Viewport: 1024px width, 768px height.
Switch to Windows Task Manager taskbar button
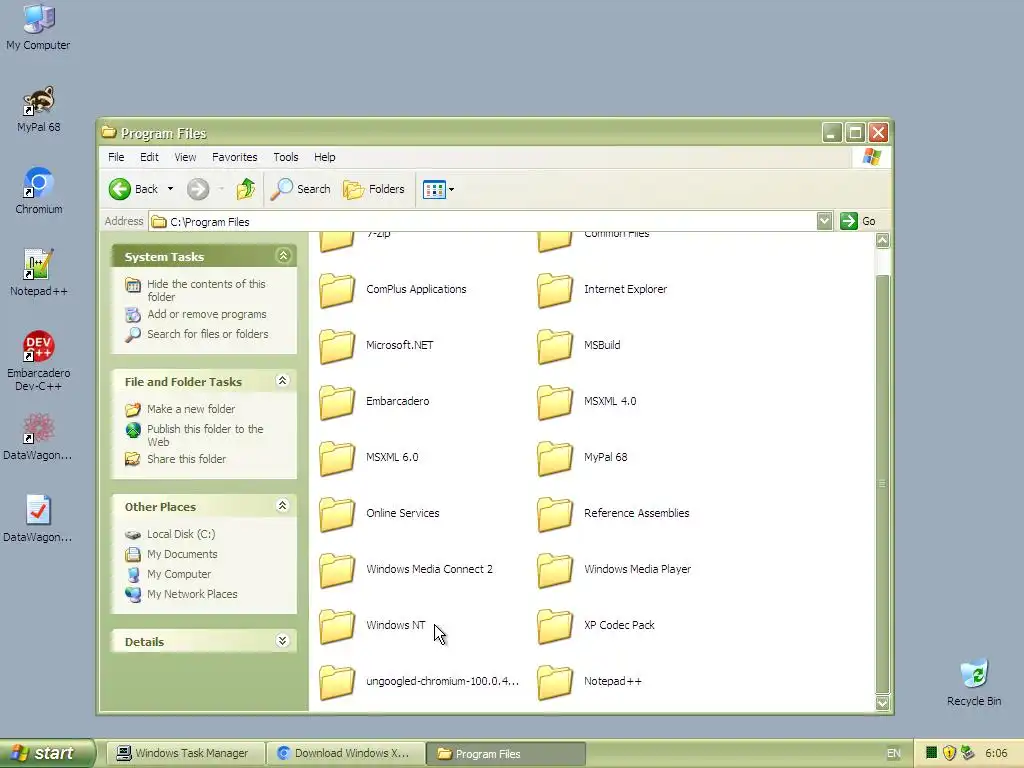tap(185, 753)
